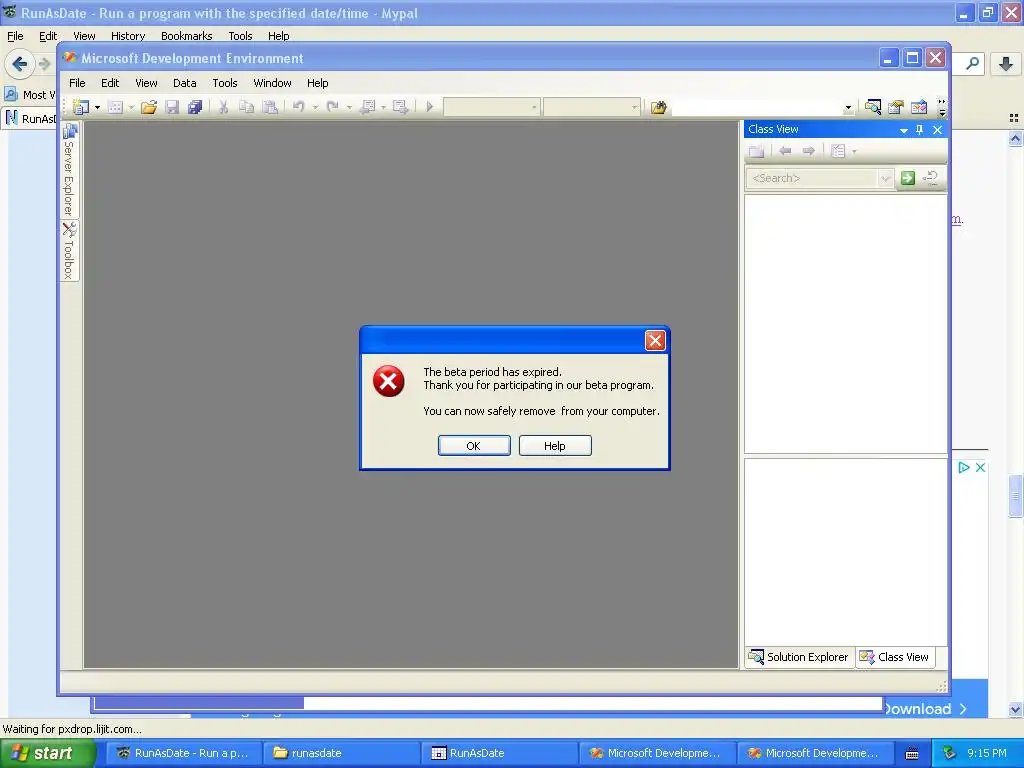1024x768 pixels.
Task: Expand the Find combo box dropdown arrow
Action: pos(848,108)
